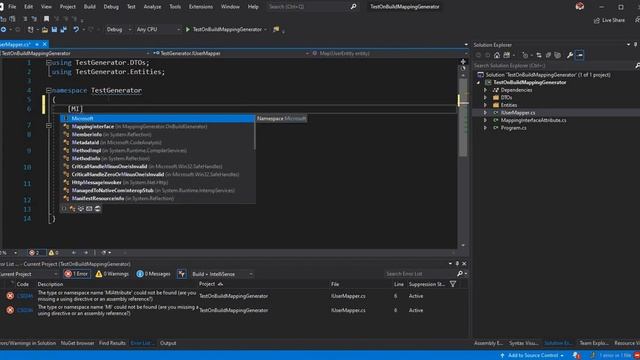
Task: Click the Collapse All icon in Solution Explorer
Action: point(548,55)
